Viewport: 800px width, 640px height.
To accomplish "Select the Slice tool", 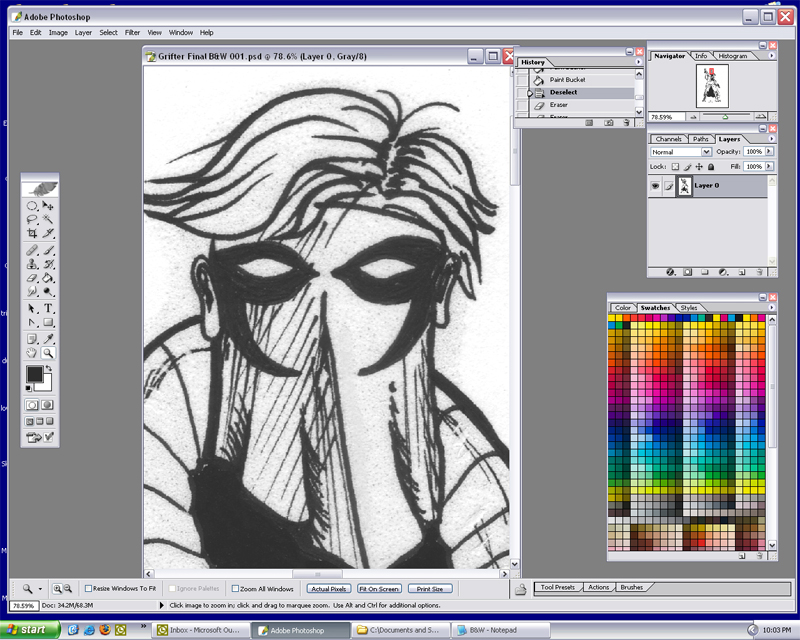I will point(48,233).
